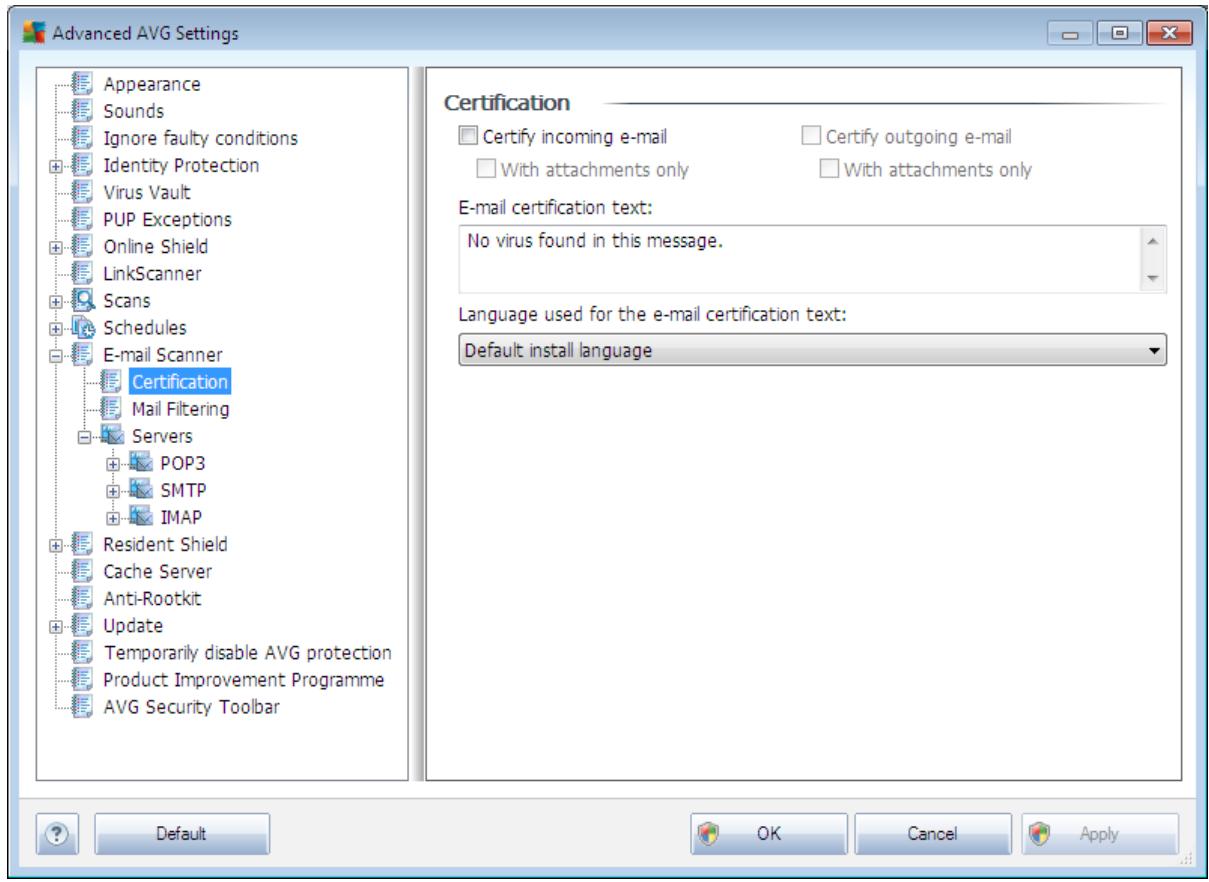Enable Certify incoming e-mail checkbox
The image size is (1209, 882).
point(467,137)
